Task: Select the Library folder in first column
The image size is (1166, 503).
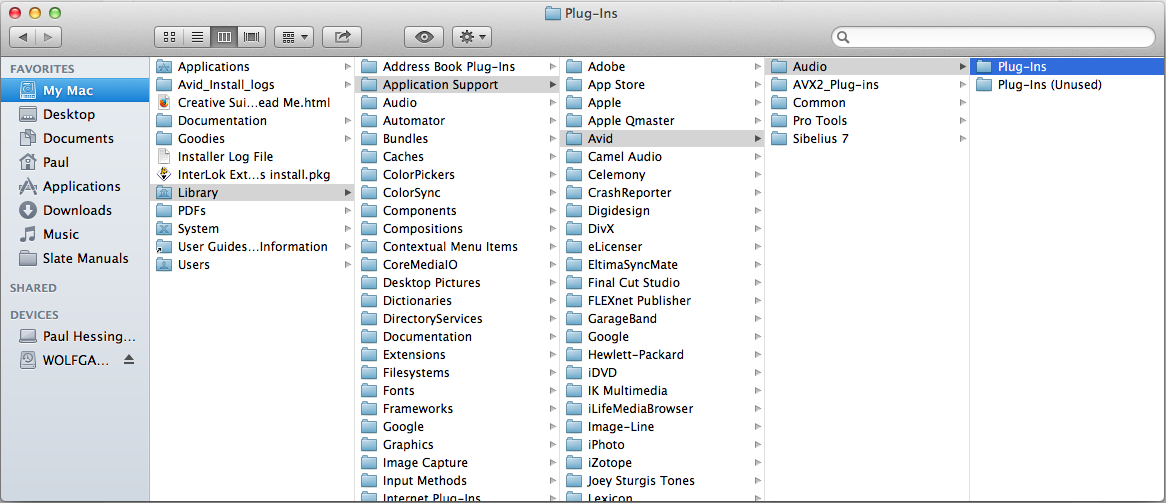Action: (x=252, y=193)
